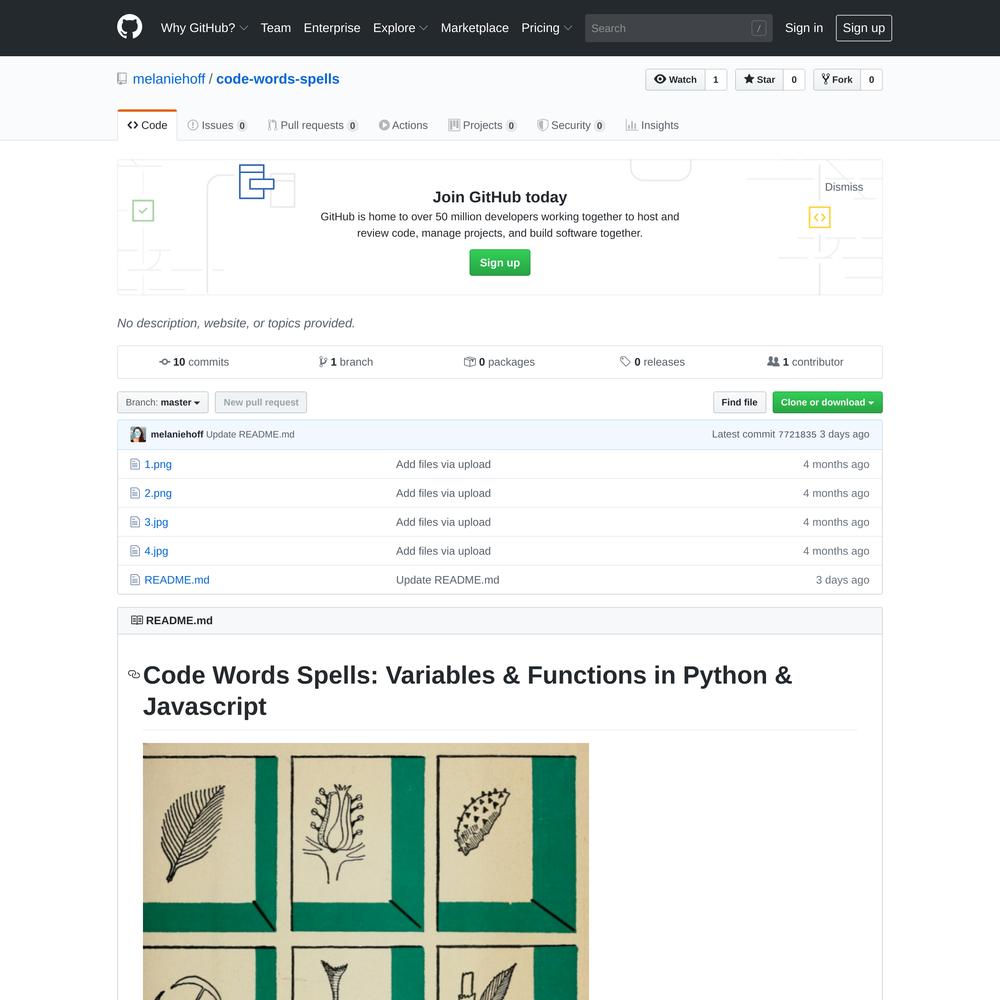Image resolution: width=1000 pixels, height=1000 pixels.
Task: Open the fork count next to Fork
Action: pyautogui.click(x=871, y=80)
